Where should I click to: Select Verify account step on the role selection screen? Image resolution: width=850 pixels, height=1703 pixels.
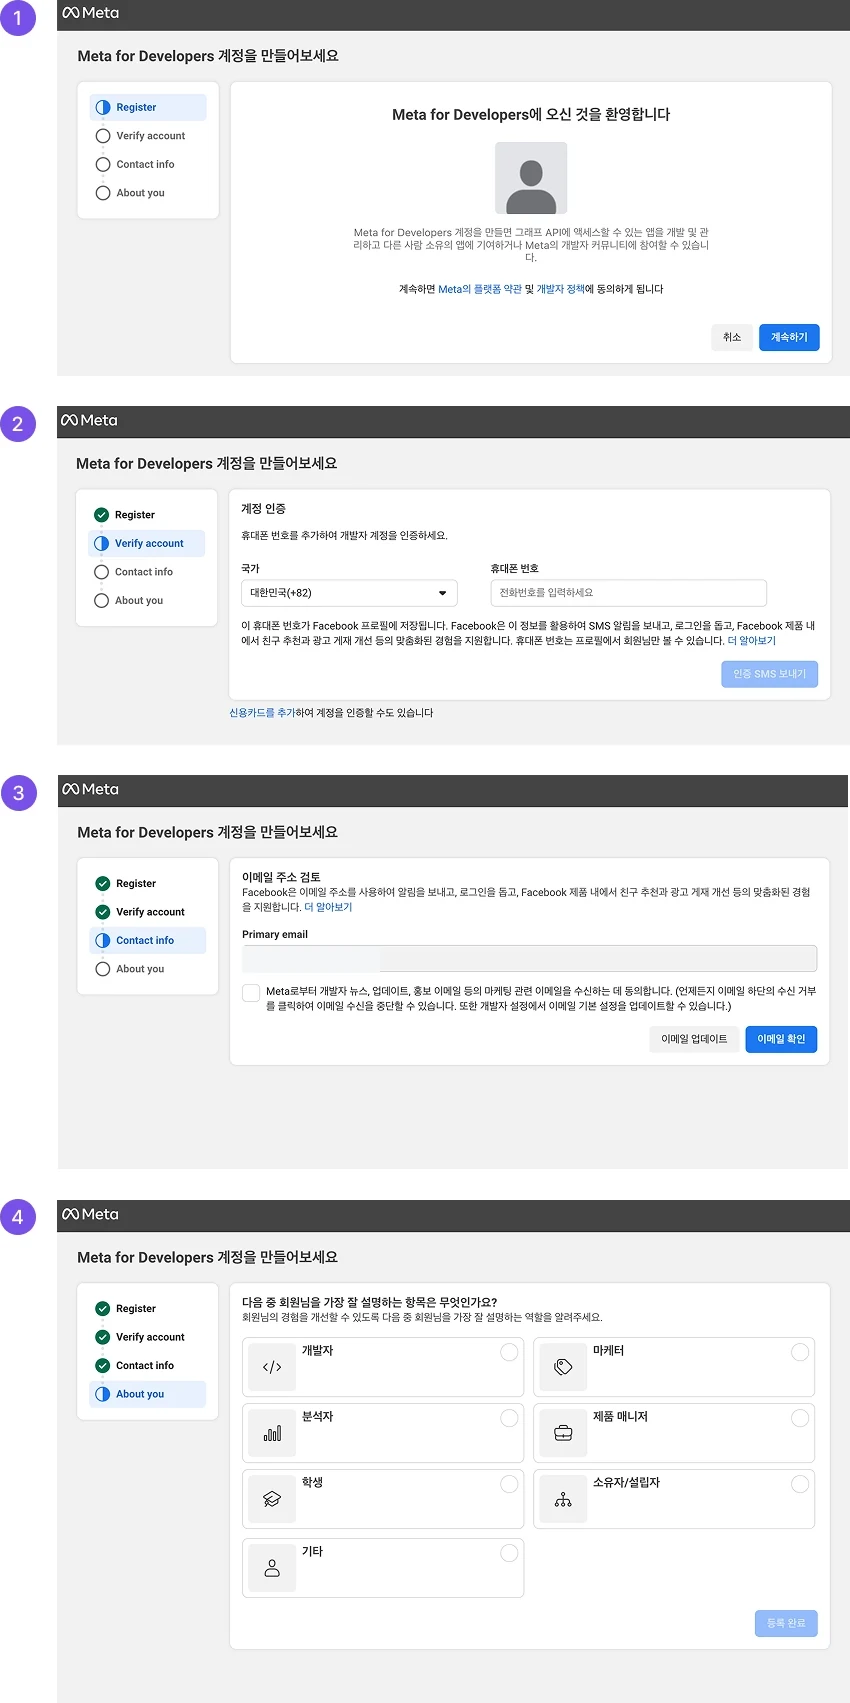tap(148, 1337)
